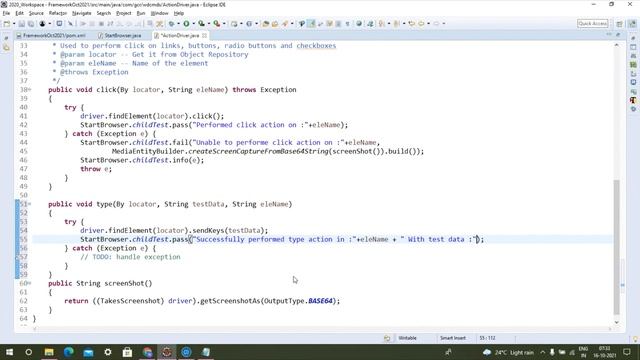Click the Restore view icon in left trim bar

pyautogui.click(x=6, y=38)
